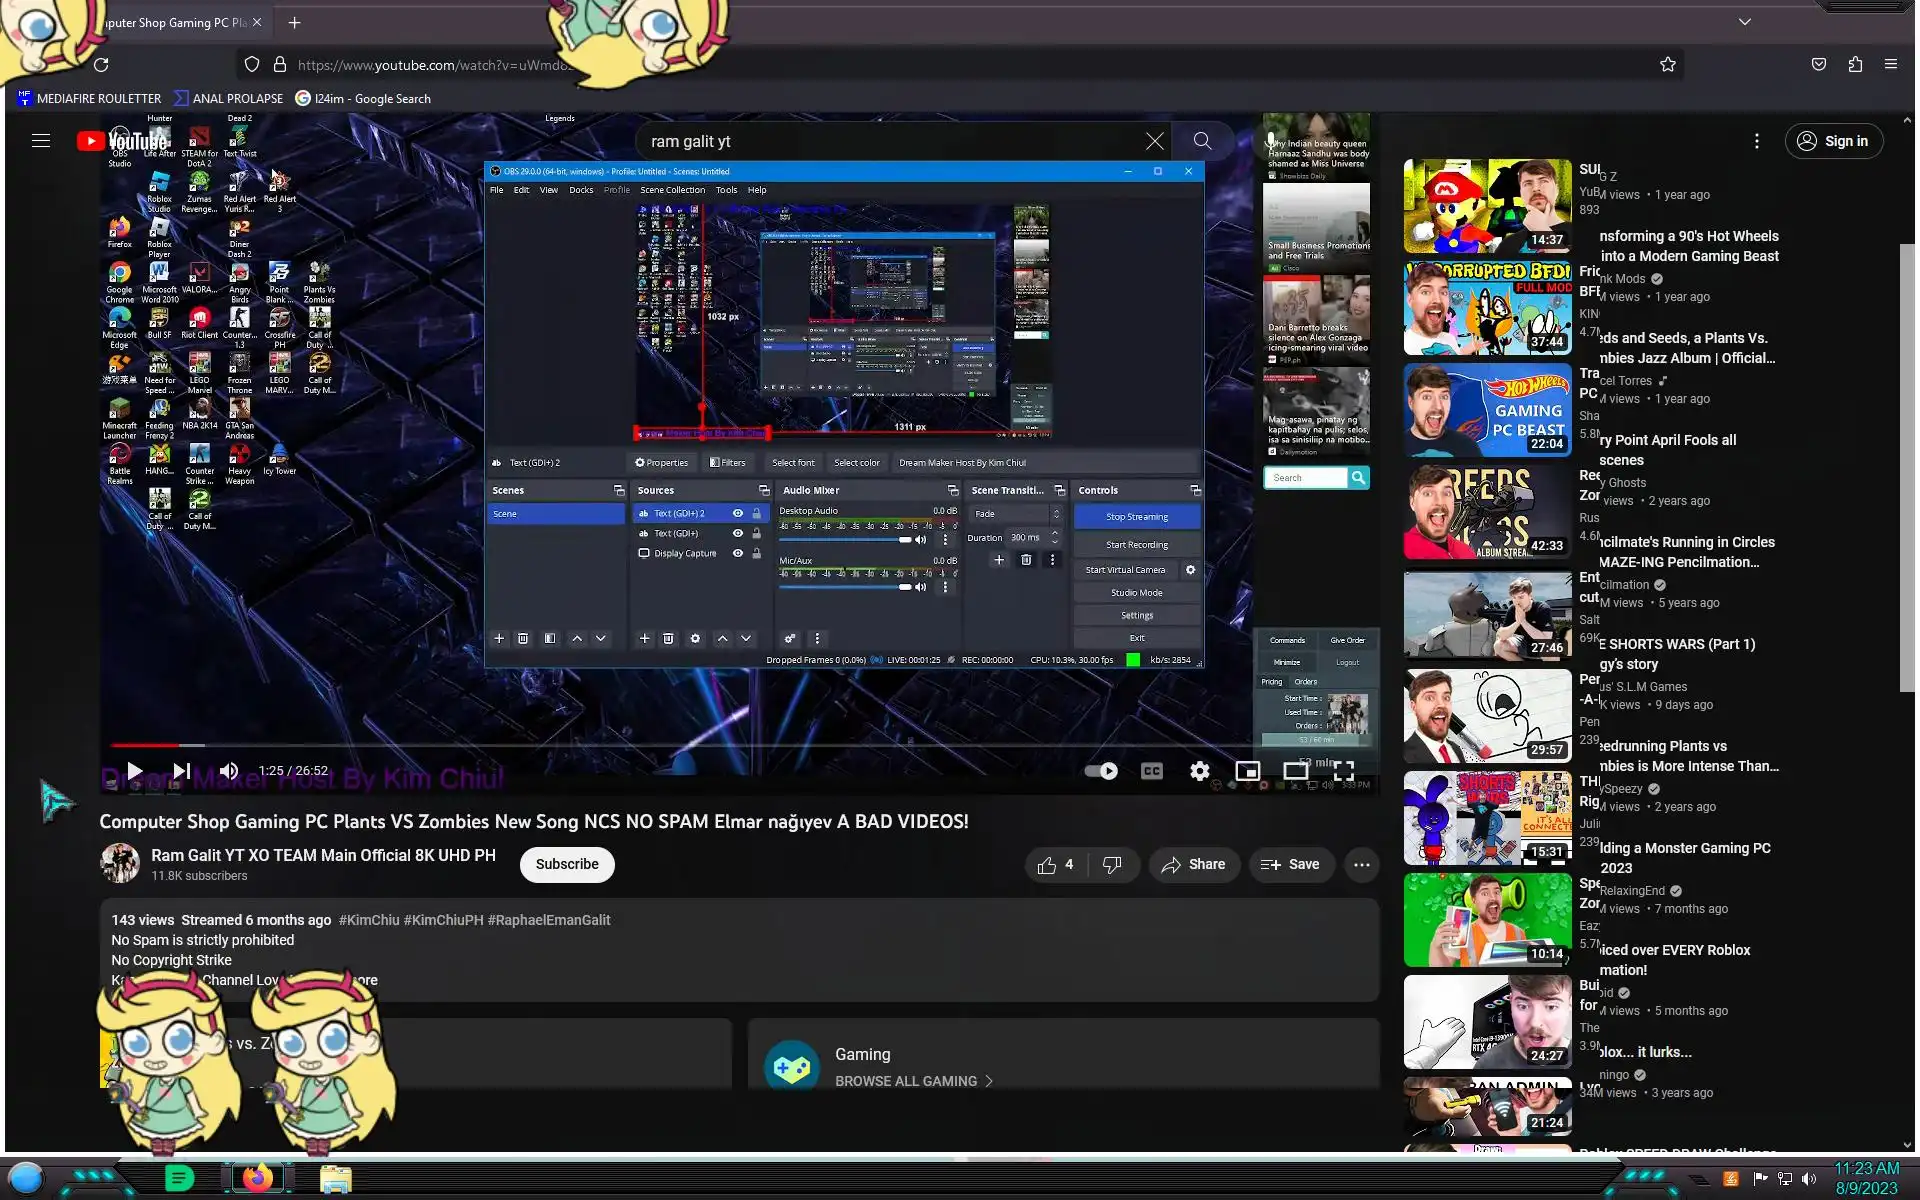Mute the video volume
This screenshot has width=1920, height=1200.
pos(229,770)
